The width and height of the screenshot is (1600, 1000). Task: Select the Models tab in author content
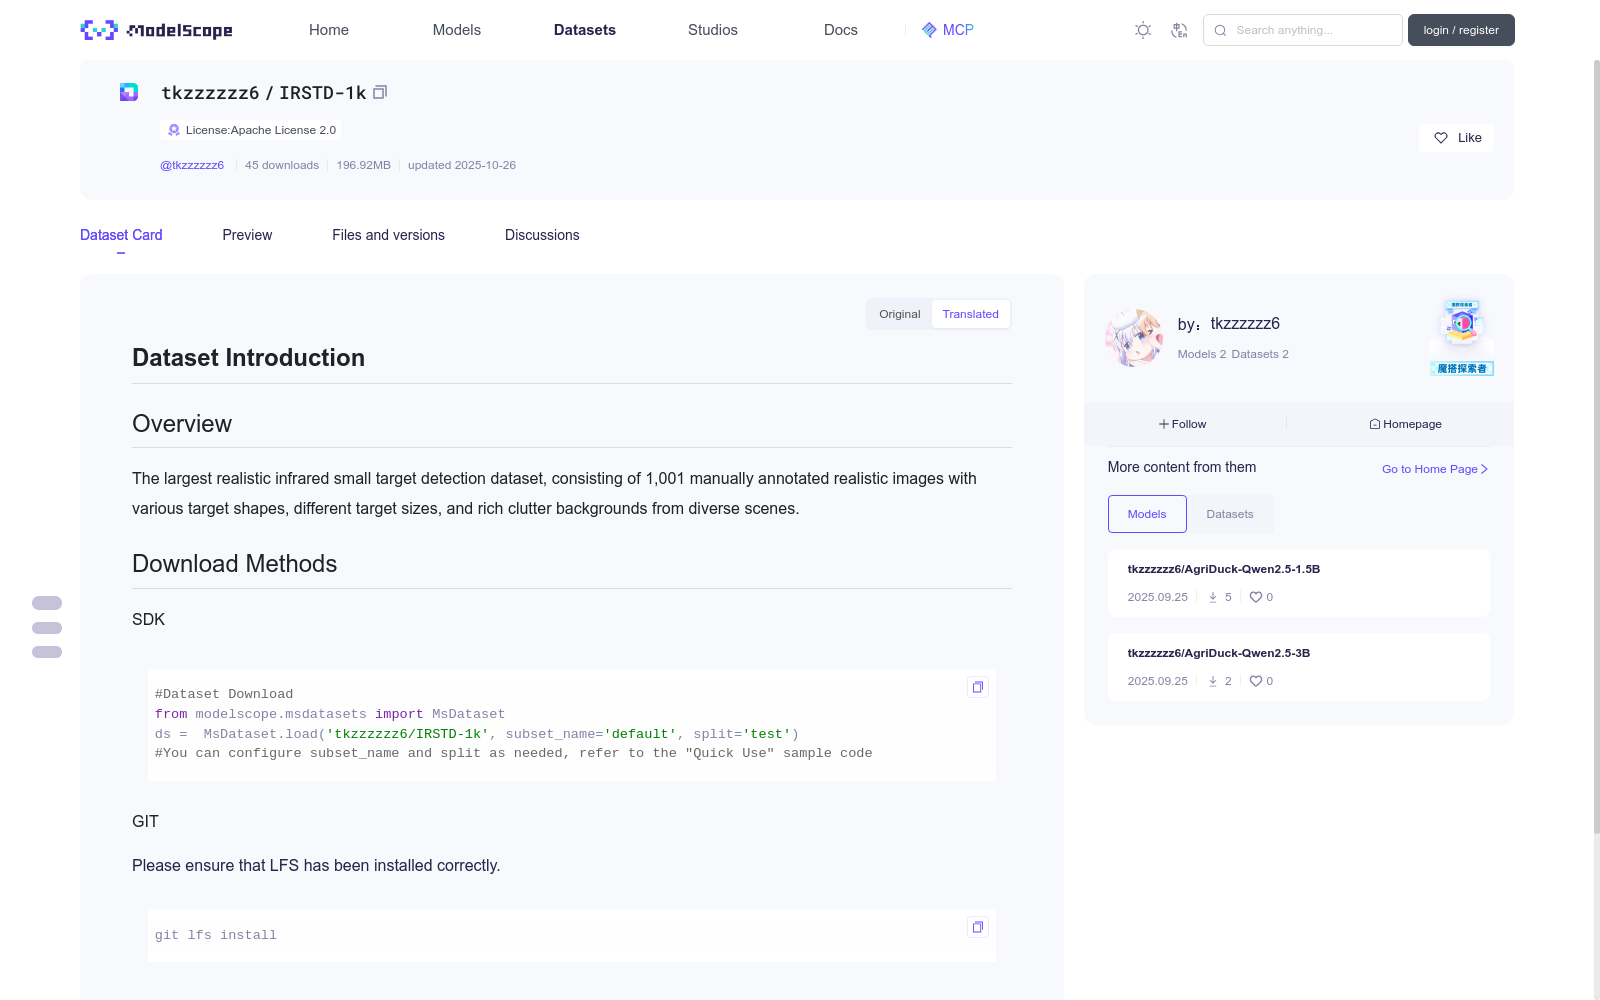(x=1147, y=514)
